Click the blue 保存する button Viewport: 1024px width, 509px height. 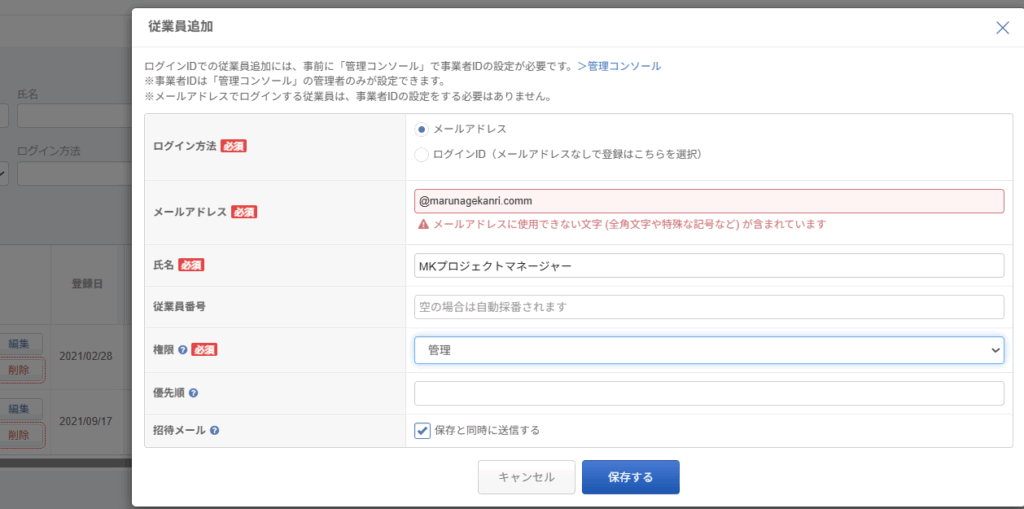click(x=630, y=477)
